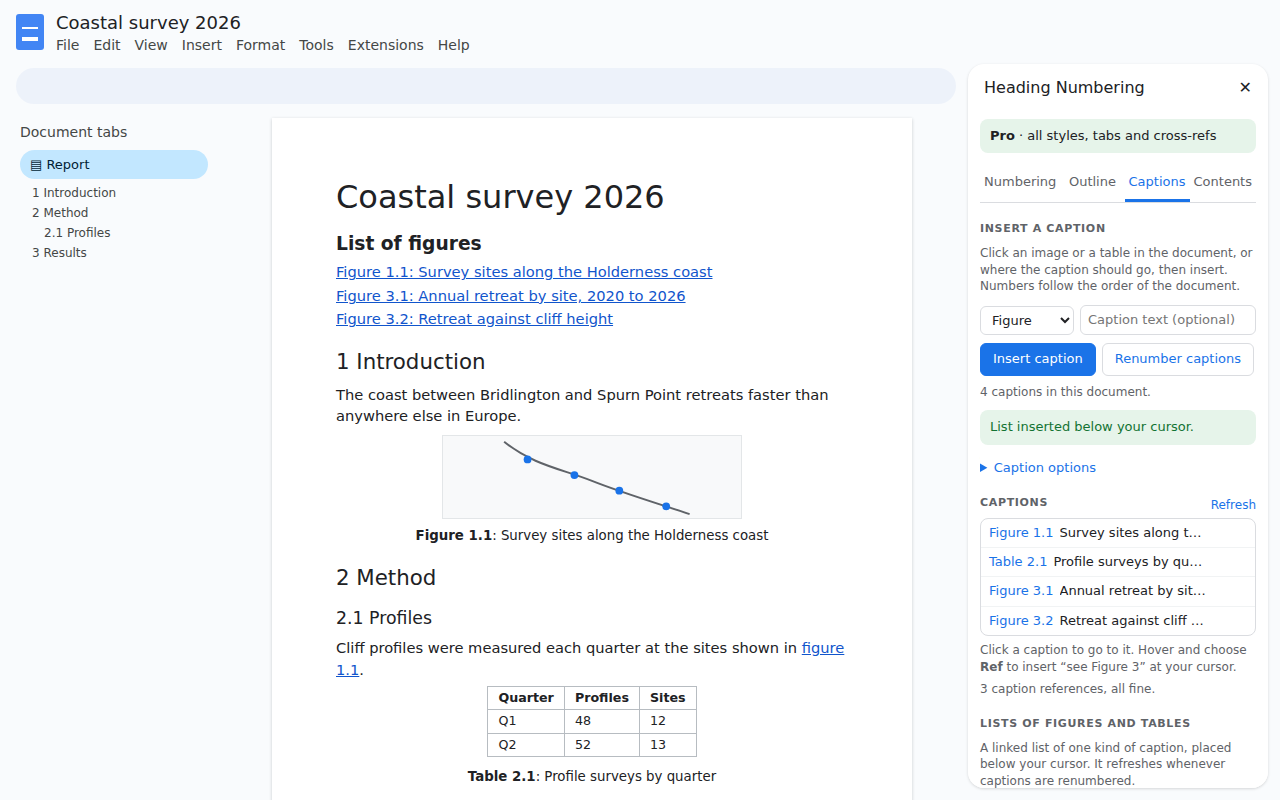Go to Figure 3.2 in captions list
This screenshot has width=1280, height=800.
(x=1118, y=621)
